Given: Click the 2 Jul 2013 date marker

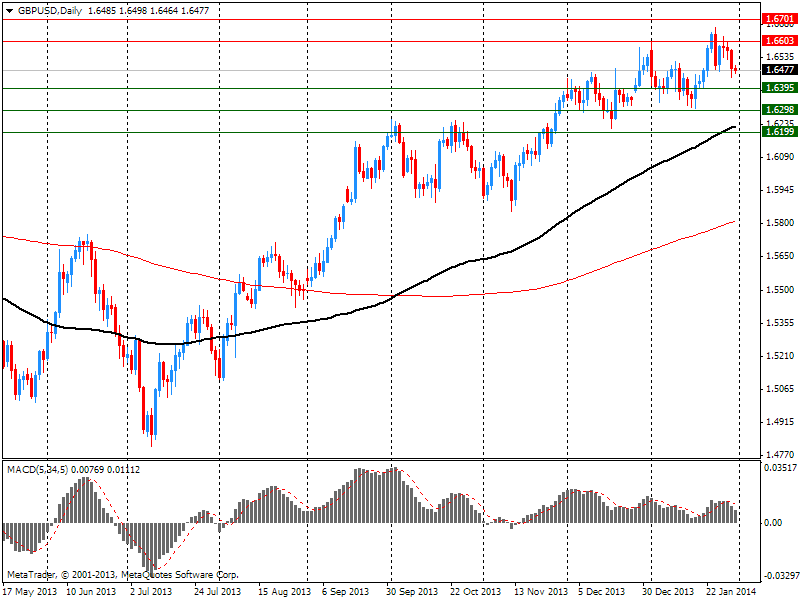Looking at the screenshot, I should click(152, 591).
